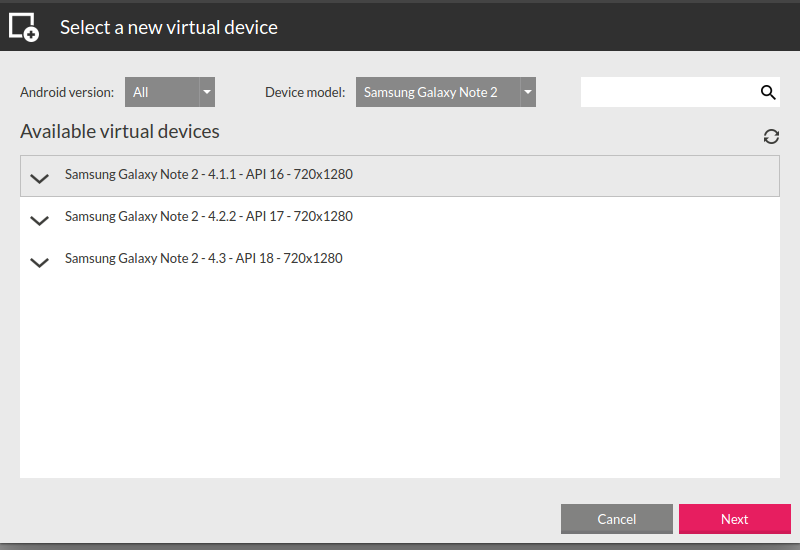Expand Samsung Galaxy Note 2 4.2.2 details
The width and height of the screenshot is (800, 550).
pos(39,220)
